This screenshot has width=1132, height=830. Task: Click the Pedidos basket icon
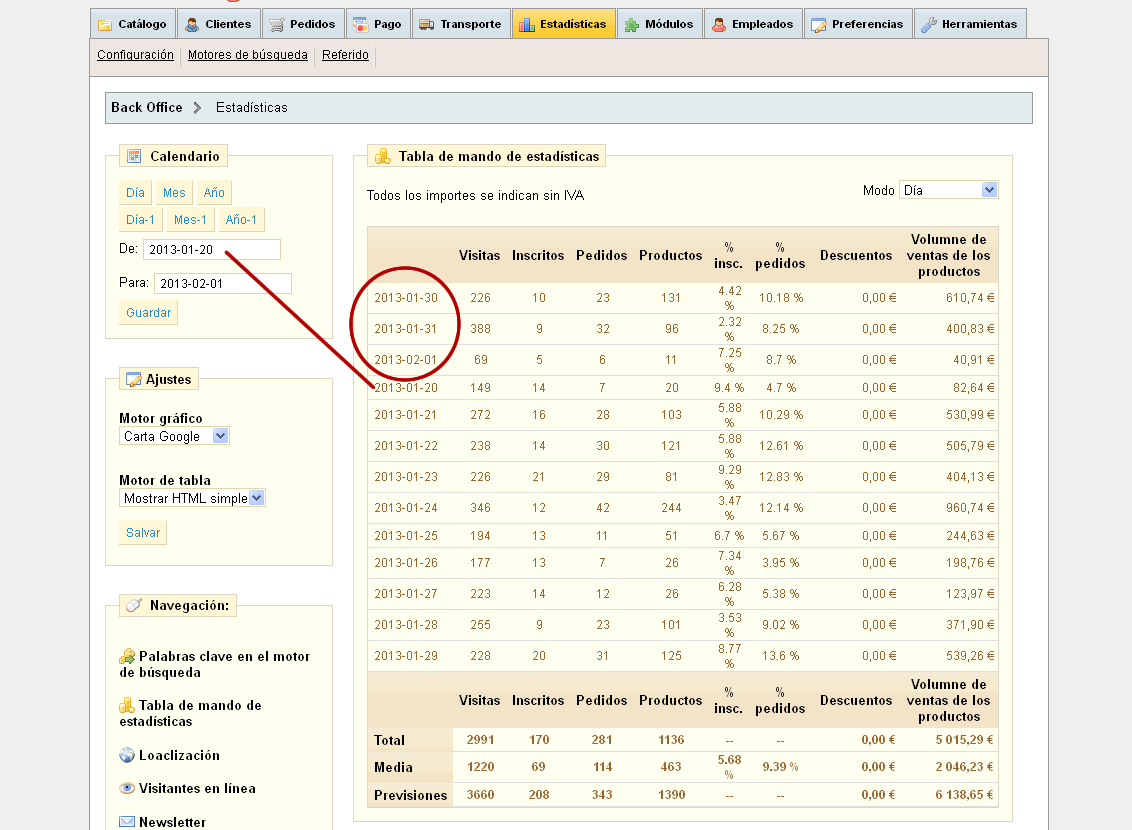point(277,25)
